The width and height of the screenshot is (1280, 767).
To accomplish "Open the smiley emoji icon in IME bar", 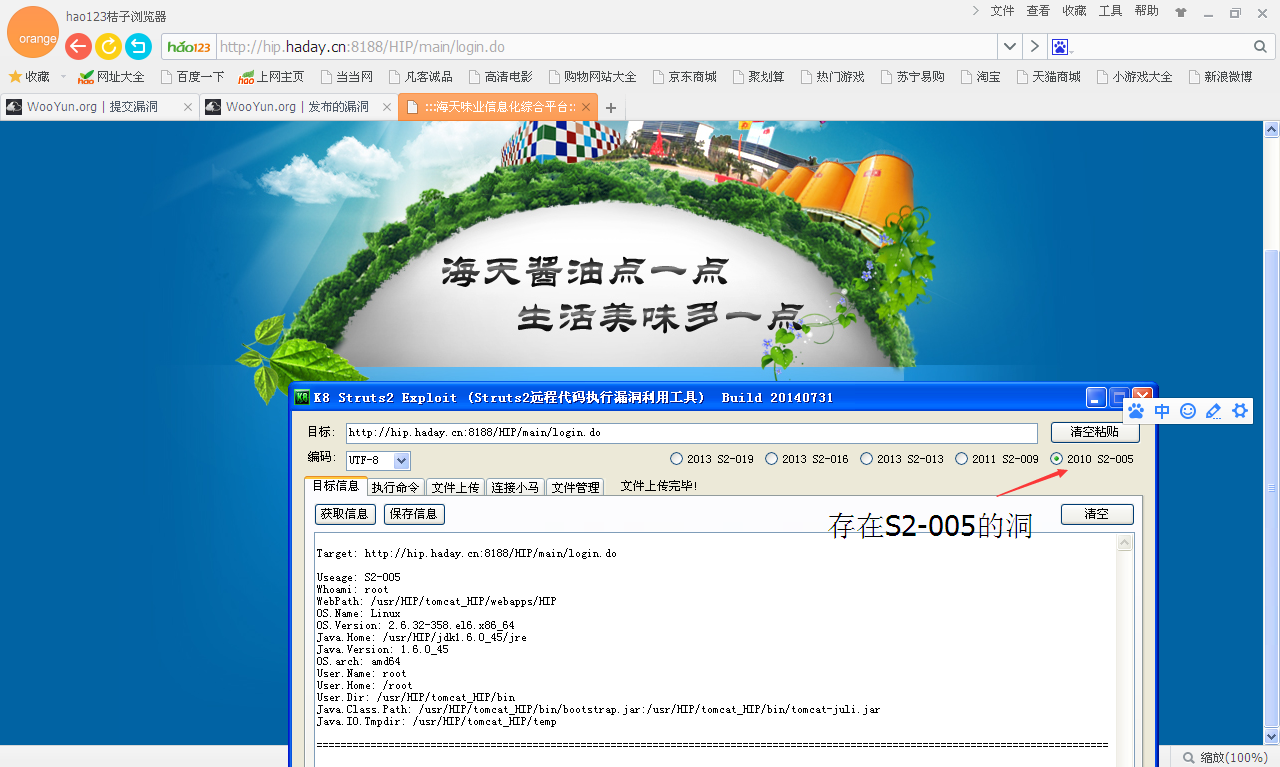I will click(1188, 411).
